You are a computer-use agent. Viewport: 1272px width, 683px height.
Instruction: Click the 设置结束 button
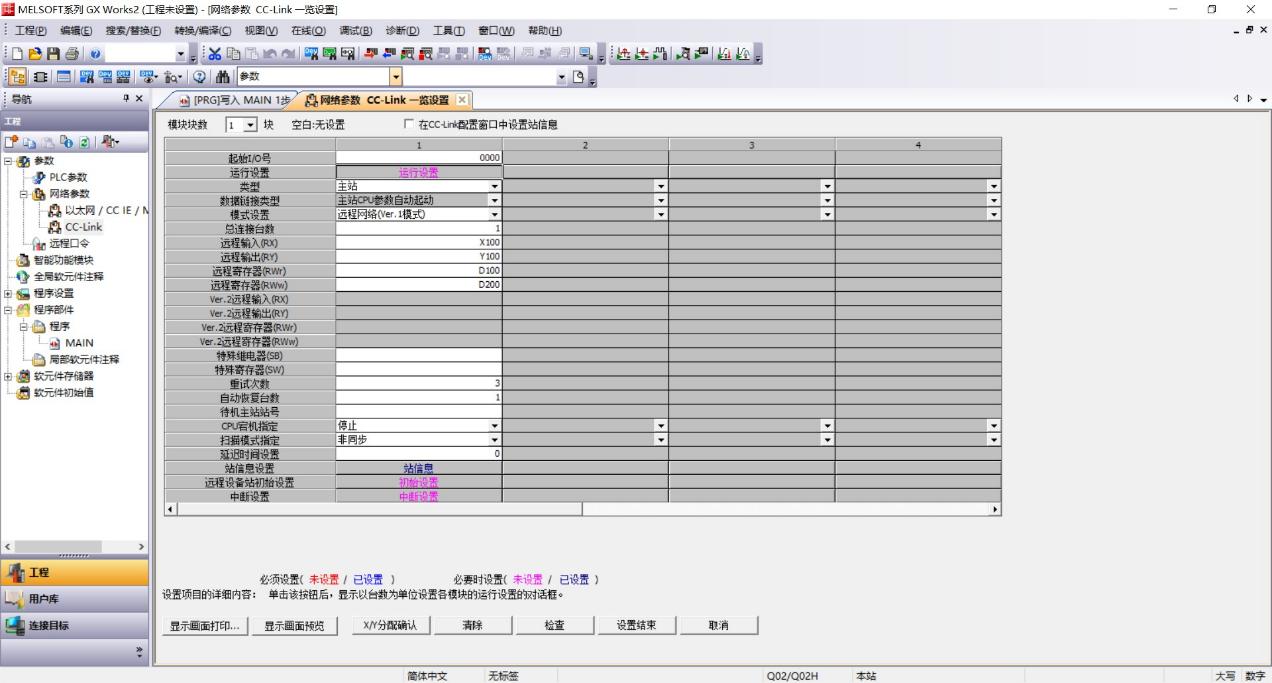click(636, 625)
